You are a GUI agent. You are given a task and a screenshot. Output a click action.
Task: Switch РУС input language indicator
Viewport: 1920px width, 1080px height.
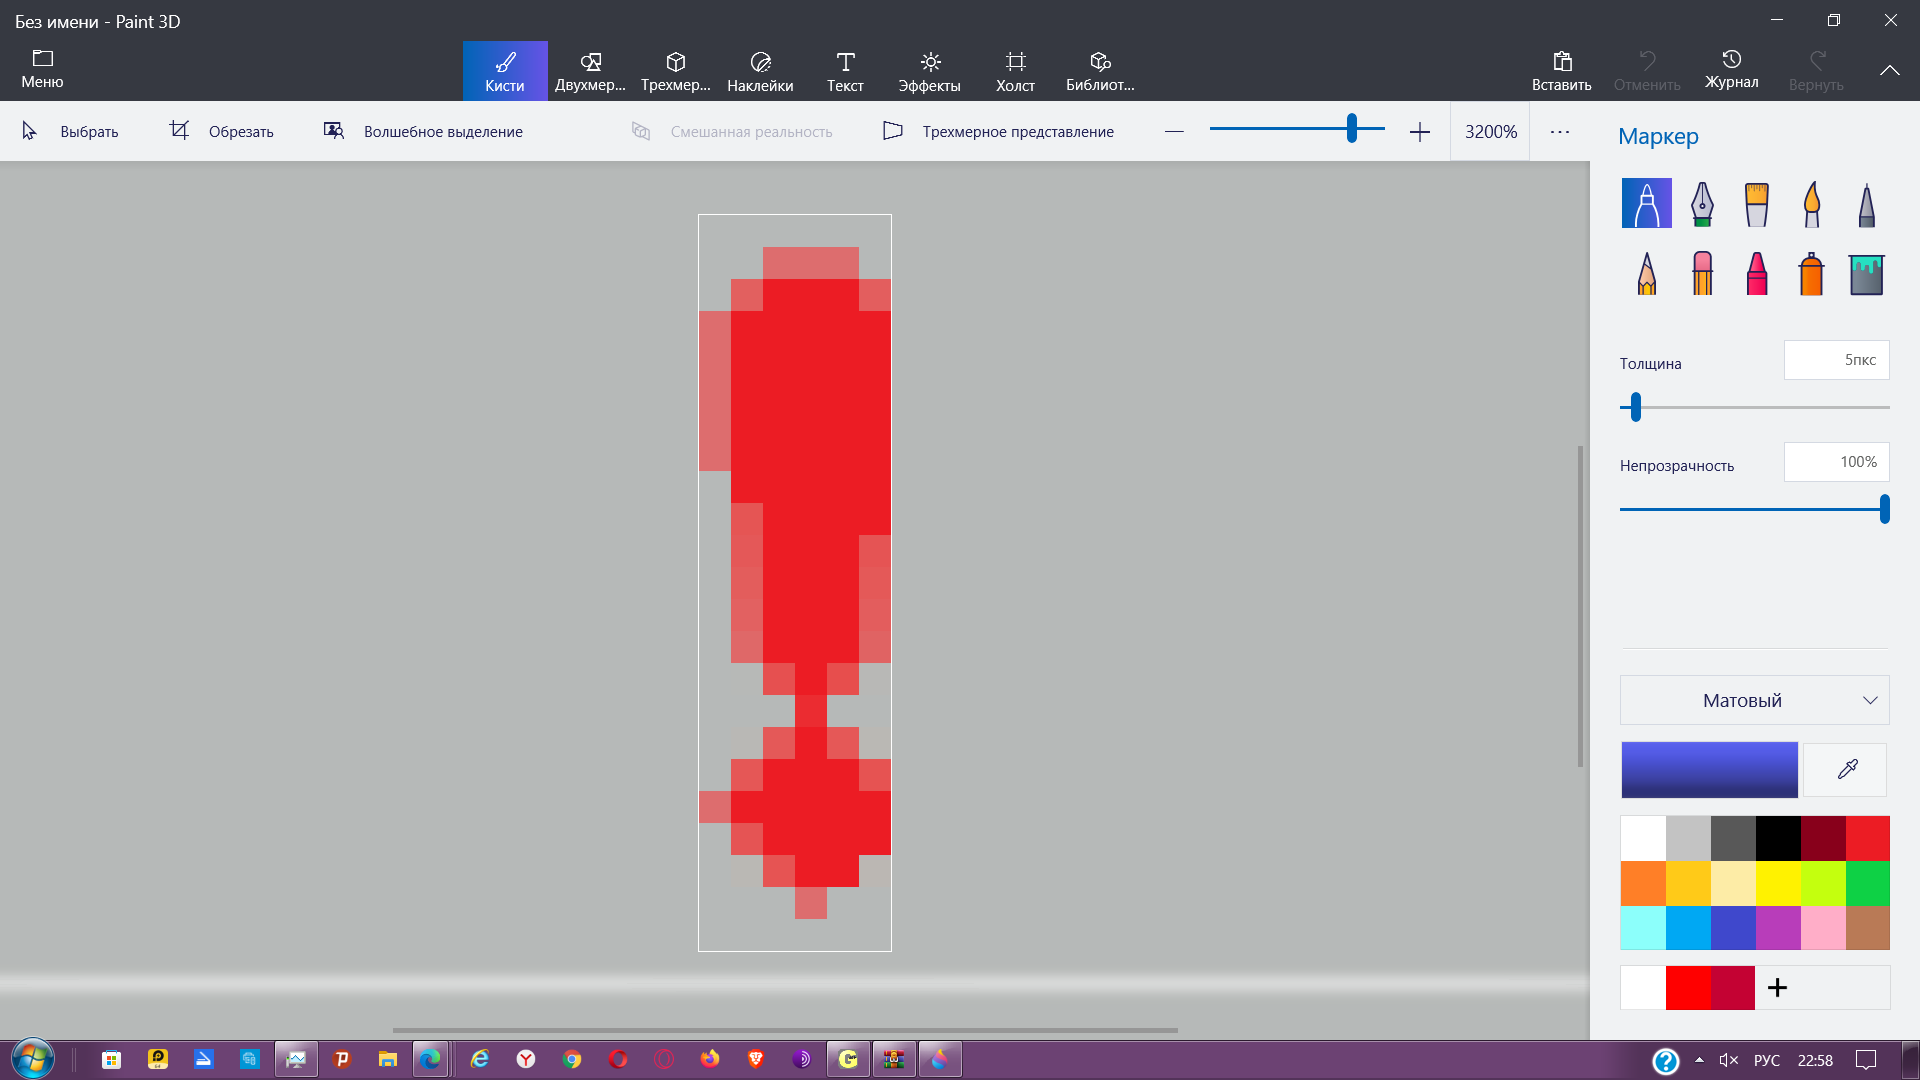coord(1767,1060)
